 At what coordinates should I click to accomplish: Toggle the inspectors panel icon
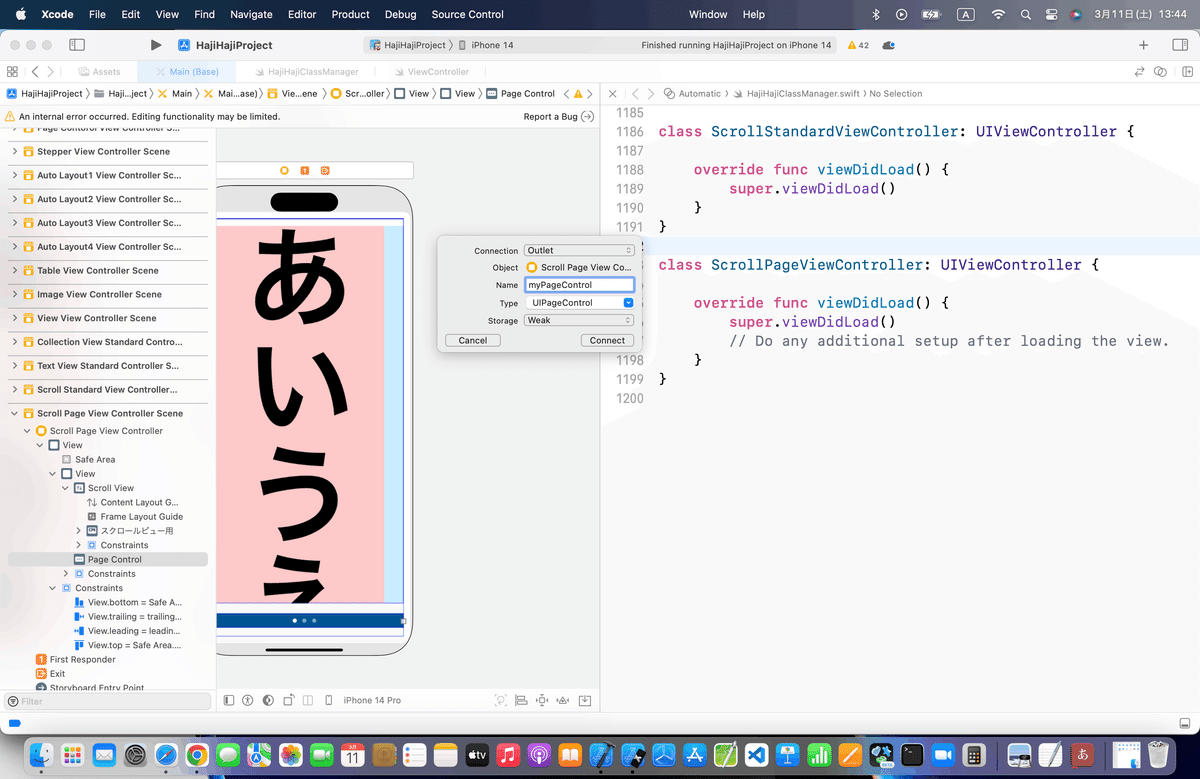click(1178, 45)
